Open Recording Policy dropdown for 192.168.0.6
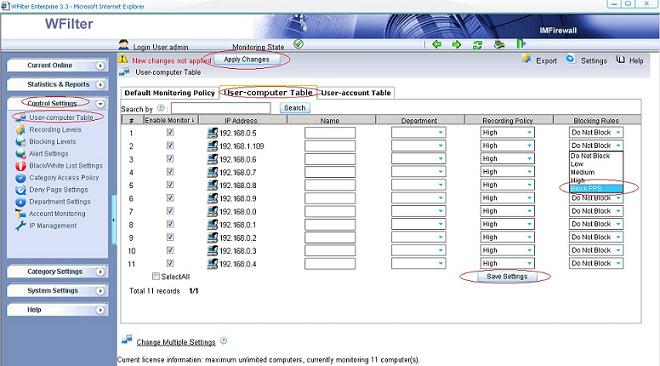The height and width of the screenshot is (366, 660). pos(507,159)
